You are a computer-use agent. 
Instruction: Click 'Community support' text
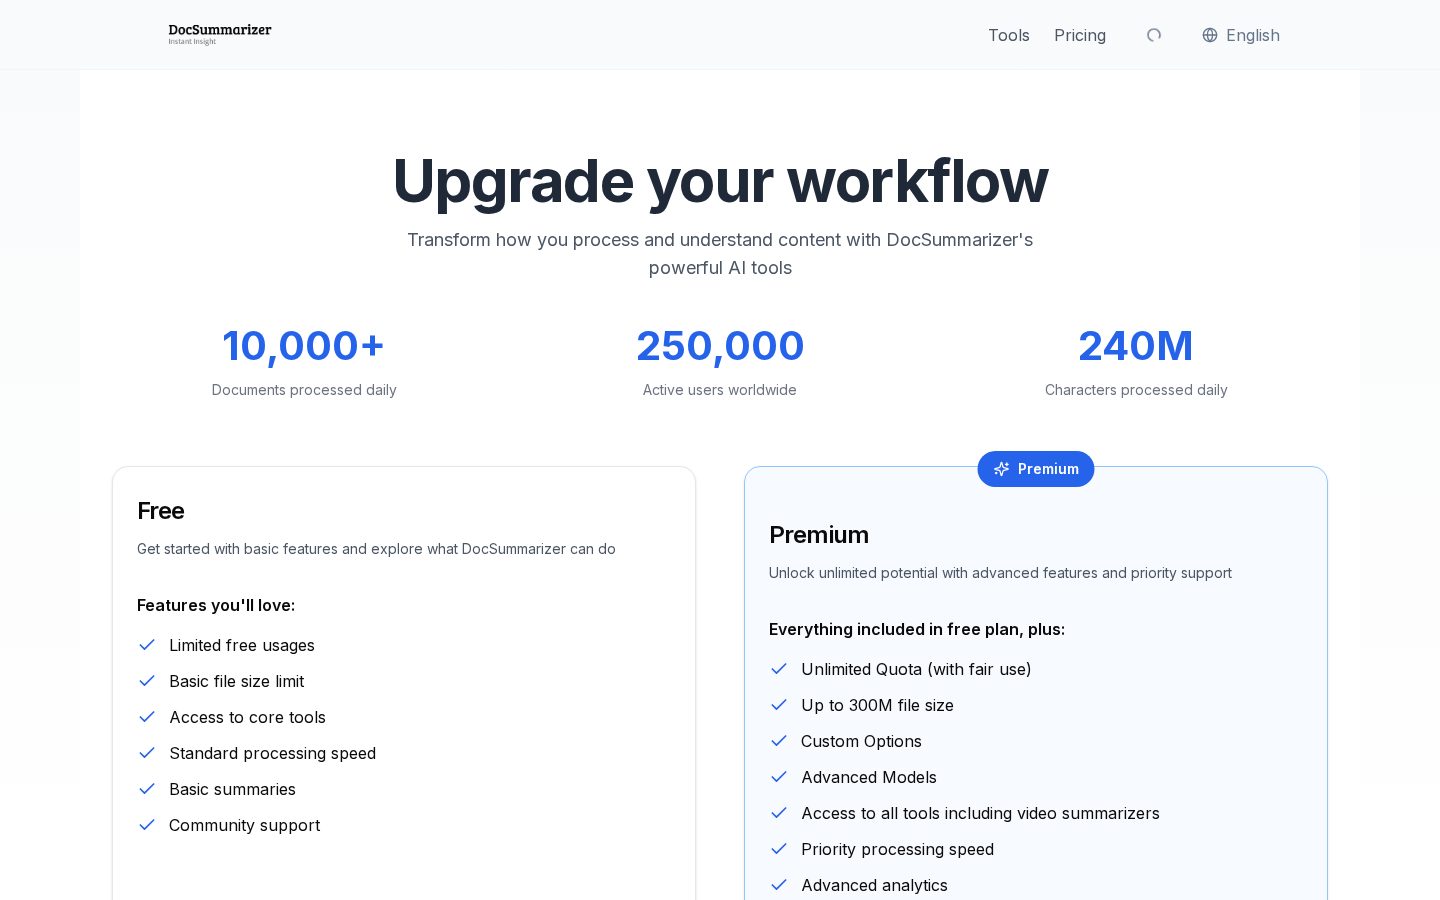245,825
